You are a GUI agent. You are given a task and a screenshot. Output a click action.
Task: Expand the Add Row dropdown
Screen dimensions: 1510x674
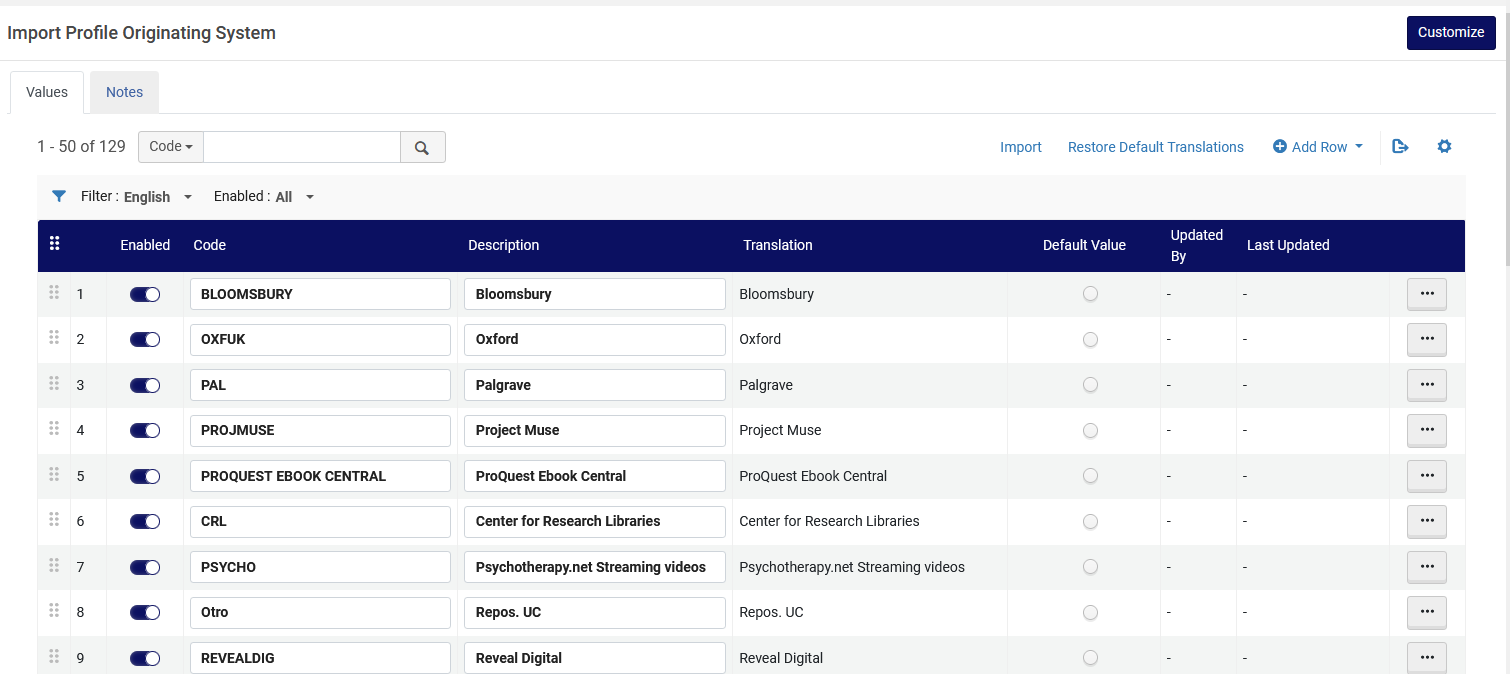(x=1318, y=147)
